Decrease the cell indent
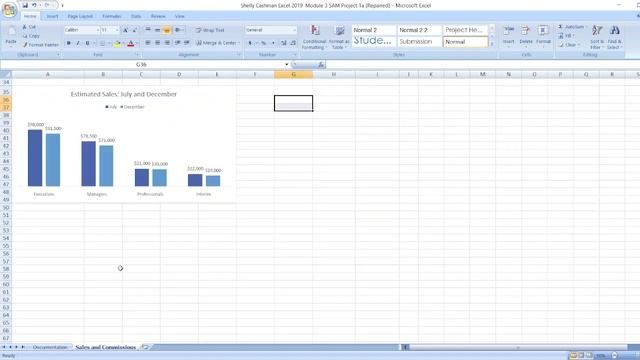640x360 pixels. (x=178, y=43)
